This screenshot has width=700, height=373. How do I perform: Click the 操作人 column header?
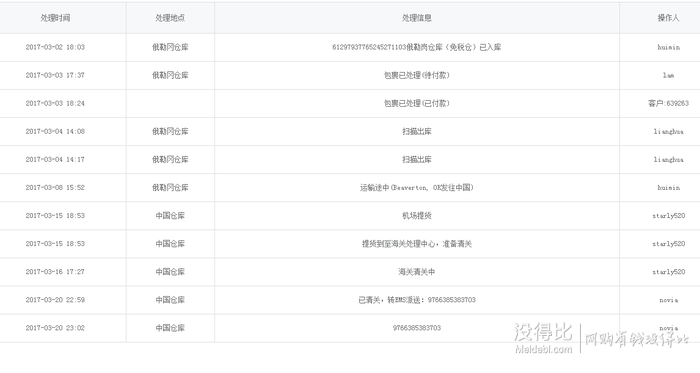[668, 18]
